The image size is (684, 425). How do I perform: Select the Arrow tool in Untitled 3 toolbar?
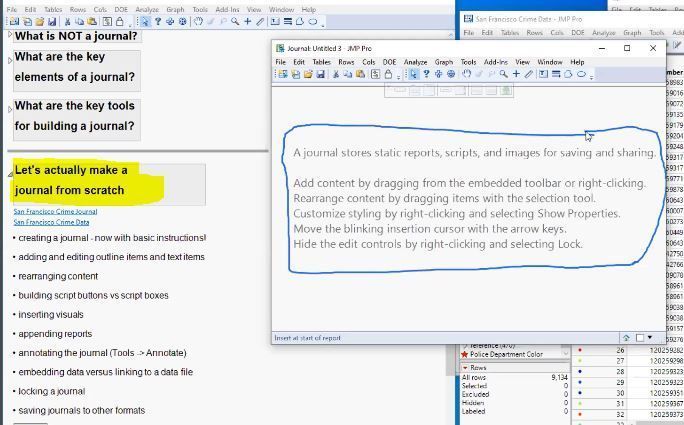point(413,74)
